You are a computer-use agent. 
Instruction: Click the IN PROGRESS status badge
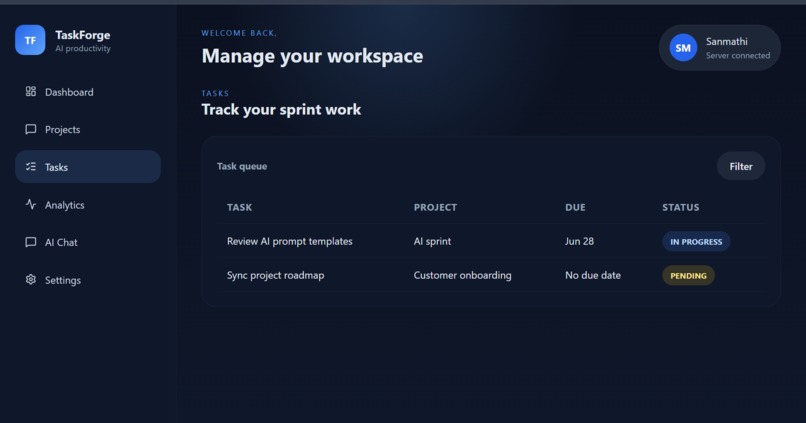(696, 242)
